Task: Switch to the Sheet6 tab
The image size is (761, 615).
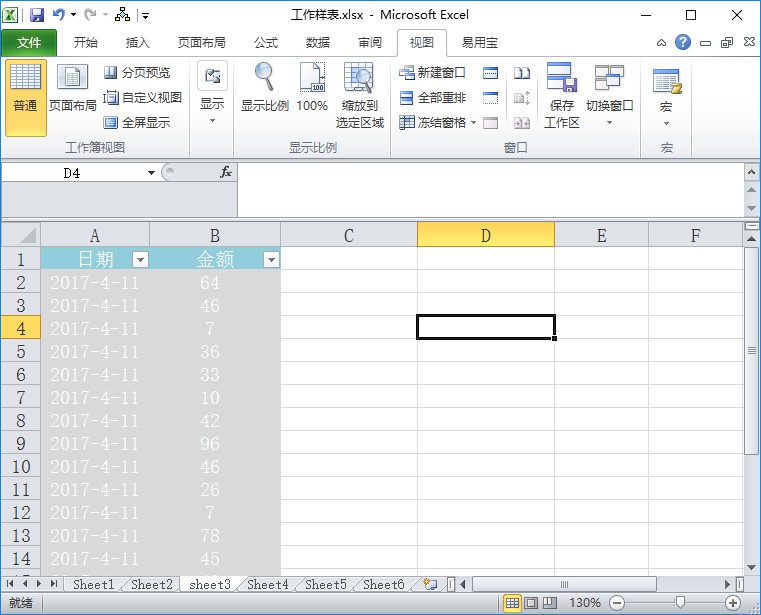Action: coord(383,584)
